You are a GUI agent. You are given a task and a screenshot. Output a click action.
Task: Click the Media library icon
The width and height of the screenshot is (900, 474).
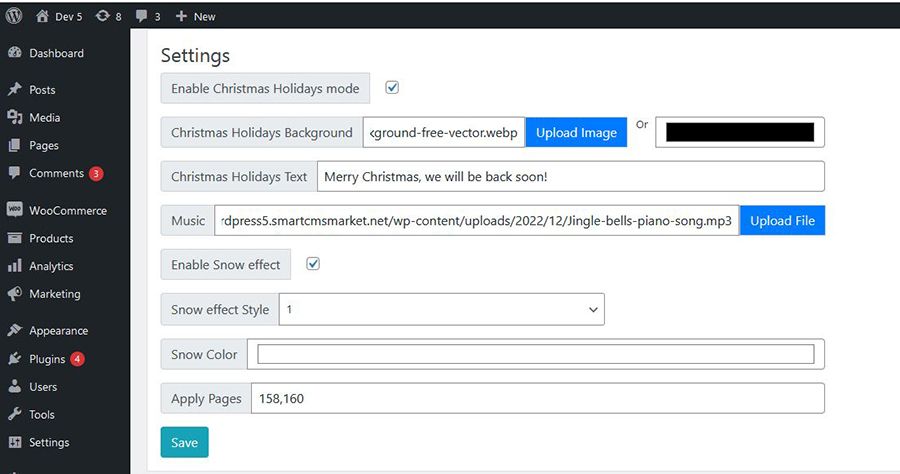click(x=15, y=118)
